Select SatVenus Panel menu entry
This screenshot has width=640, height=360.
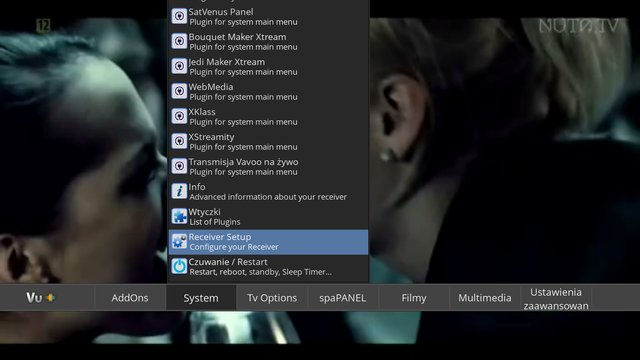[x=268, y=17]
